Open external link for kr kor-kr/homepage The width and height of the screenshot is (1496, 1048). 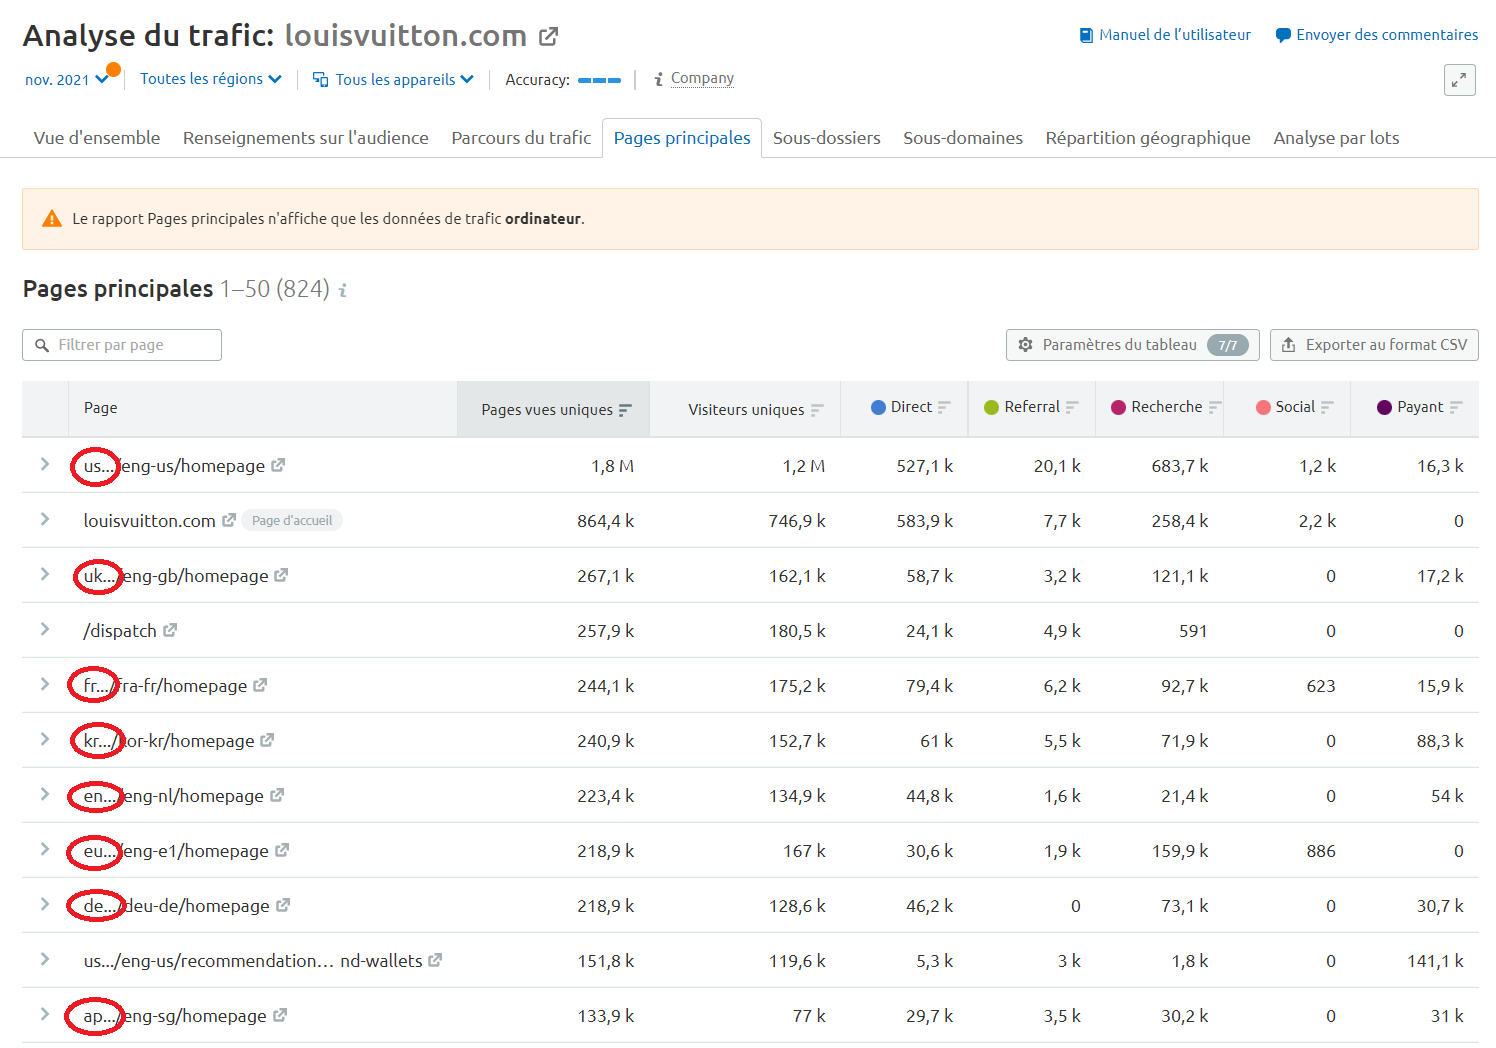pyautogui.click(x=267, y=740)
